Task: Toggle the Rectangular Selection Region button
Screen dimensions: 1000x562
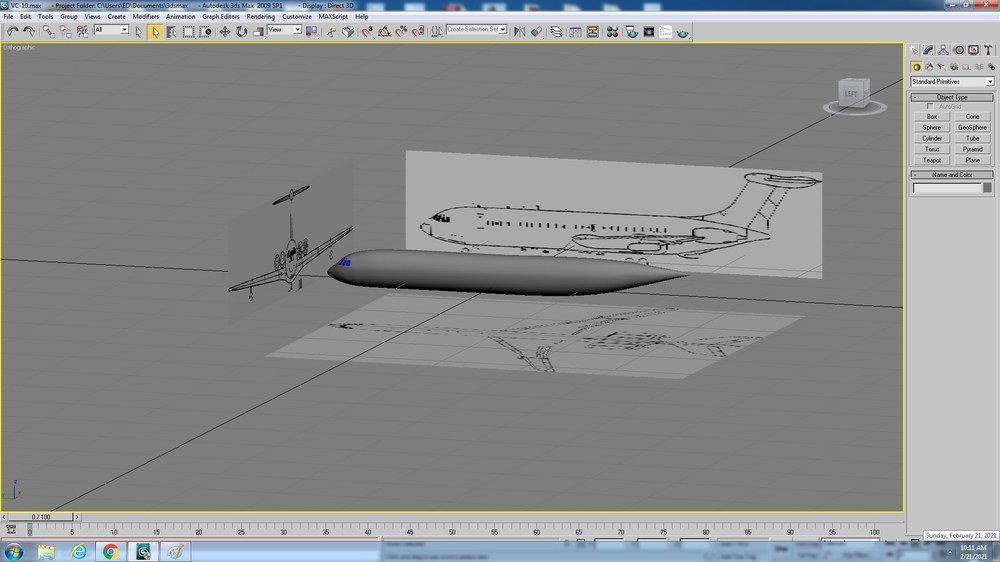Action: pyautogui.click(x=188, y=32)
